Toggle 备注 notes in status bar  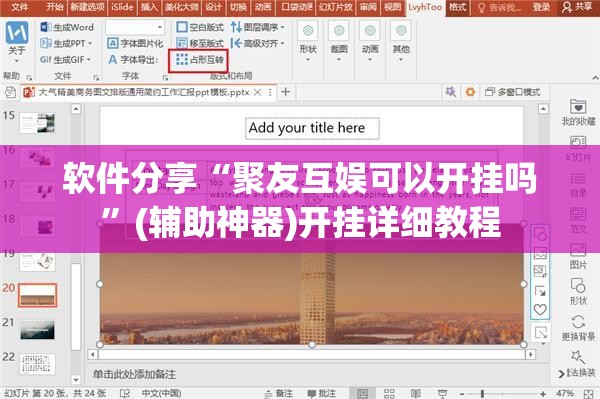click(x=279, y=393)
